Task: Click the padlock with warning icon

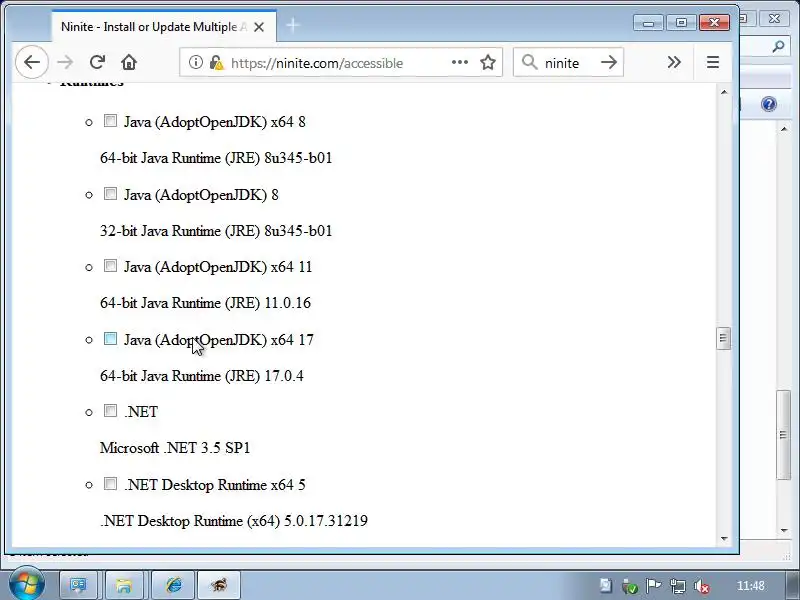Action: (x=216, y=63)
